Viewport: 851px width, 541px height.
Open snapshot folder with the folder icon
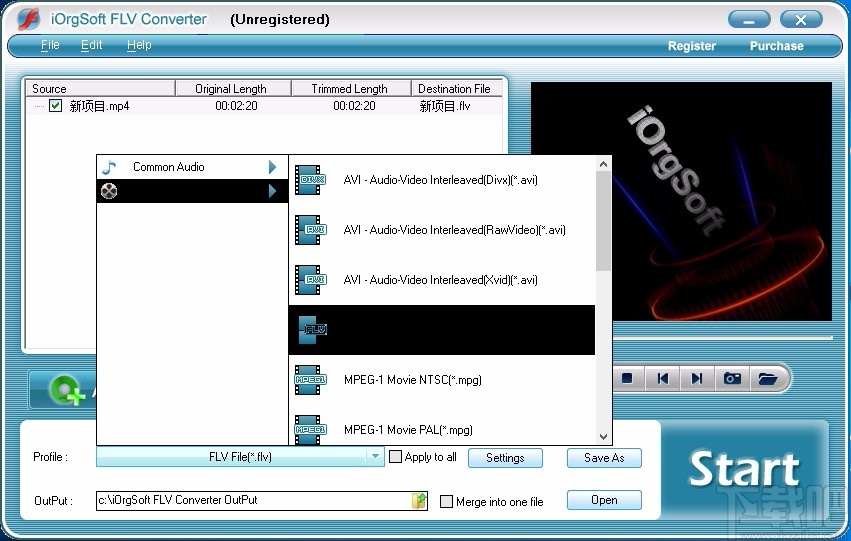pos(768,378)
